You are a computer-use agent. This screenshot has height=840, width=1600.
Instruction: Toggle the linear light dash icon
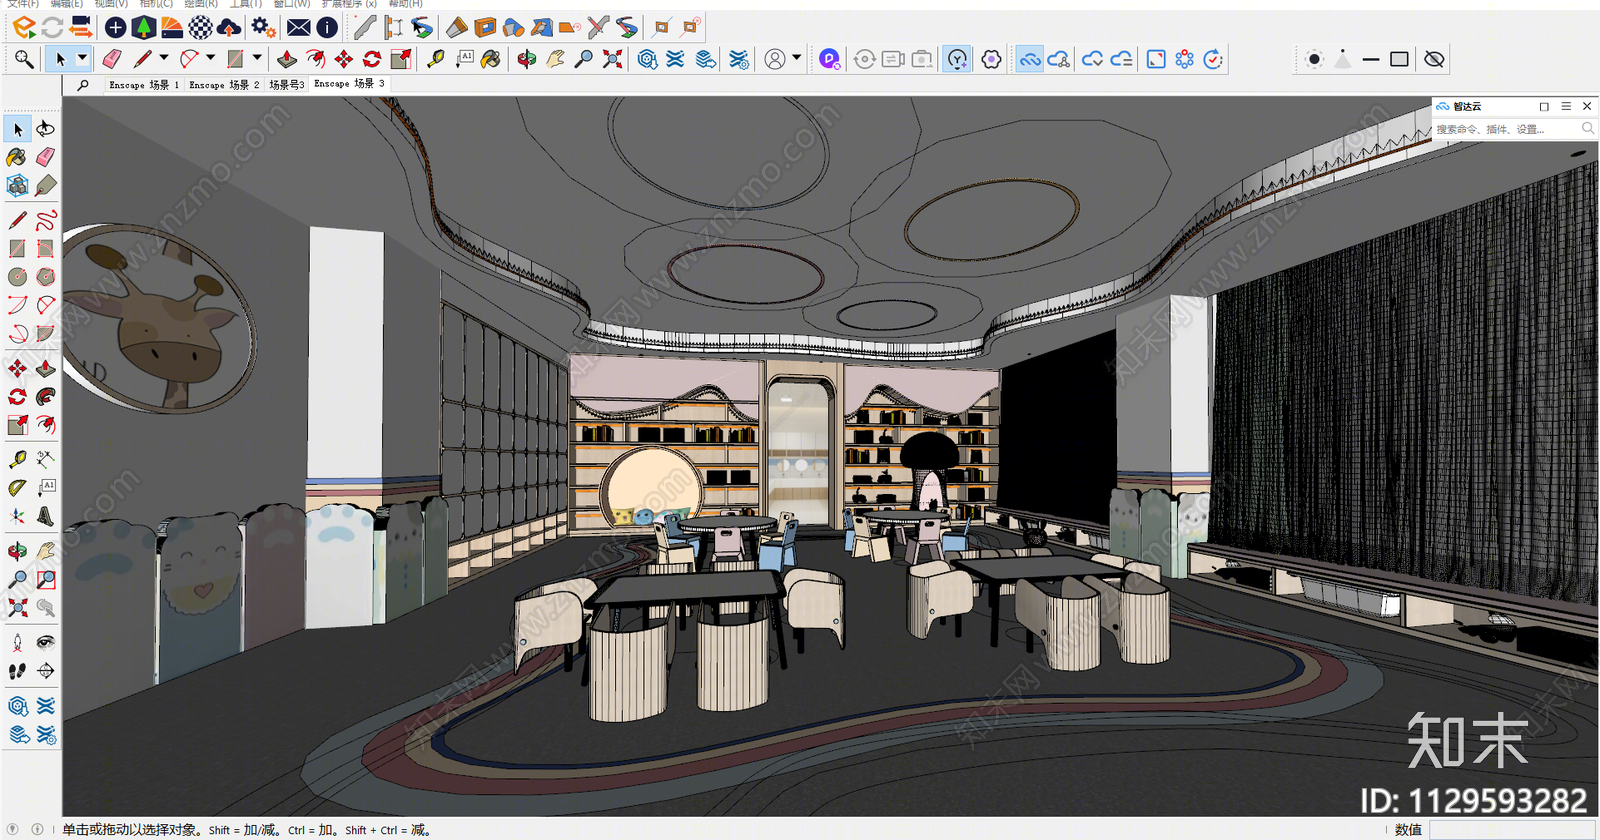pyautogui.click(x=1371, y=59)
